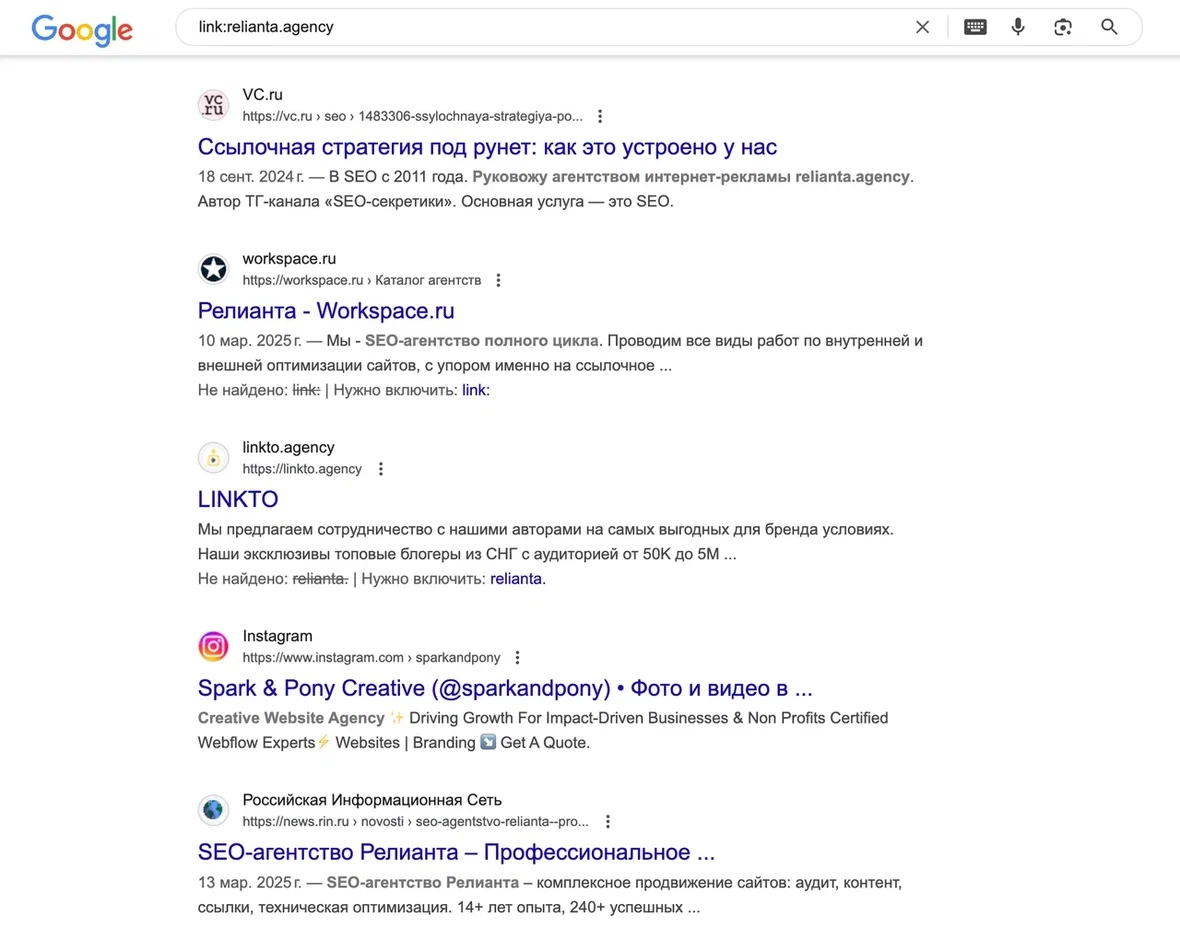This screenshot has width=1180, height=940.
Task: Click the Google logo
Action: 82,29
